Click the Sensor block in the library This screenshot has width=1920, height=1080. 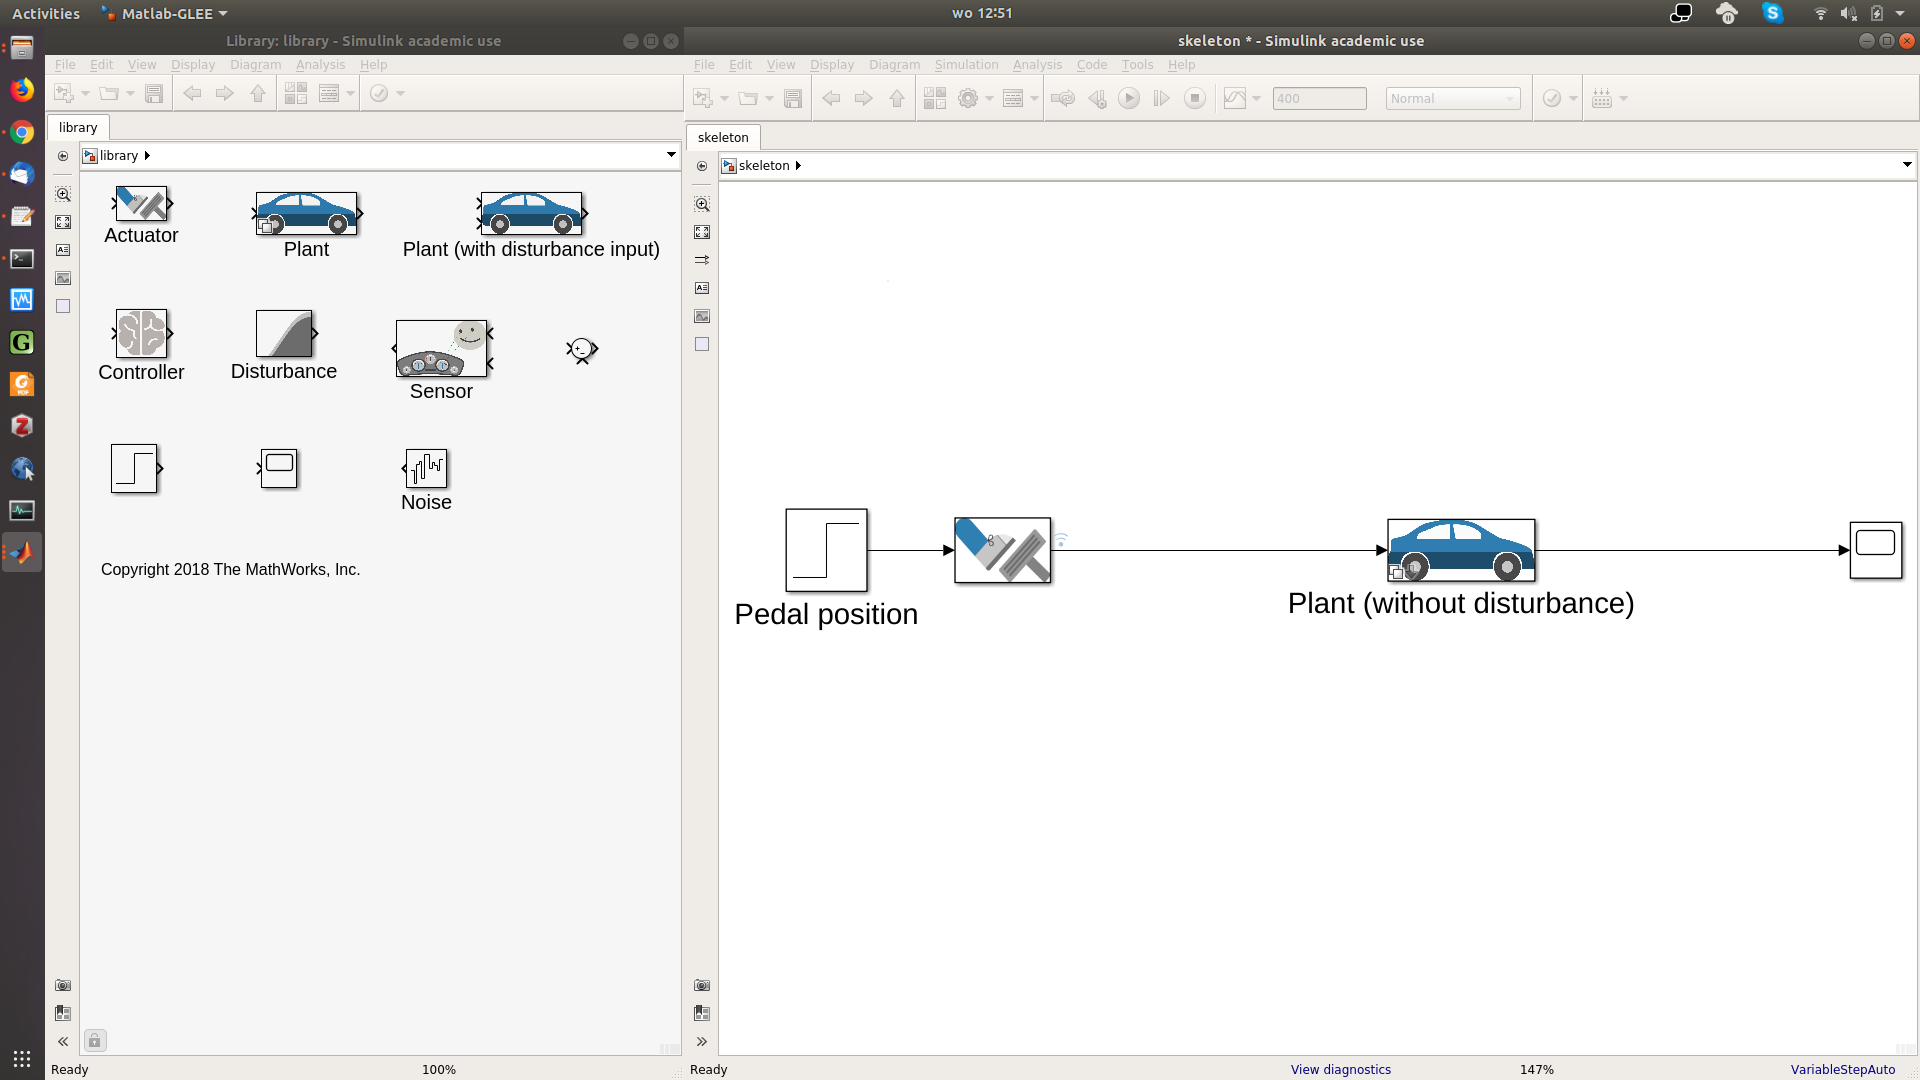pos(442,348)
